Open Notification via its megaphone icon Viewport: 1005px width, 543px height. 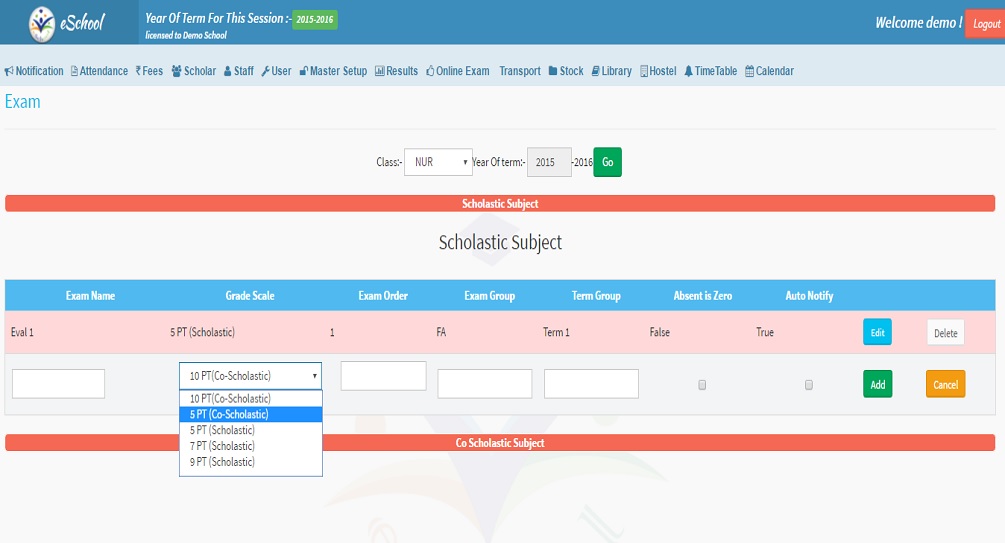(9, 71)
